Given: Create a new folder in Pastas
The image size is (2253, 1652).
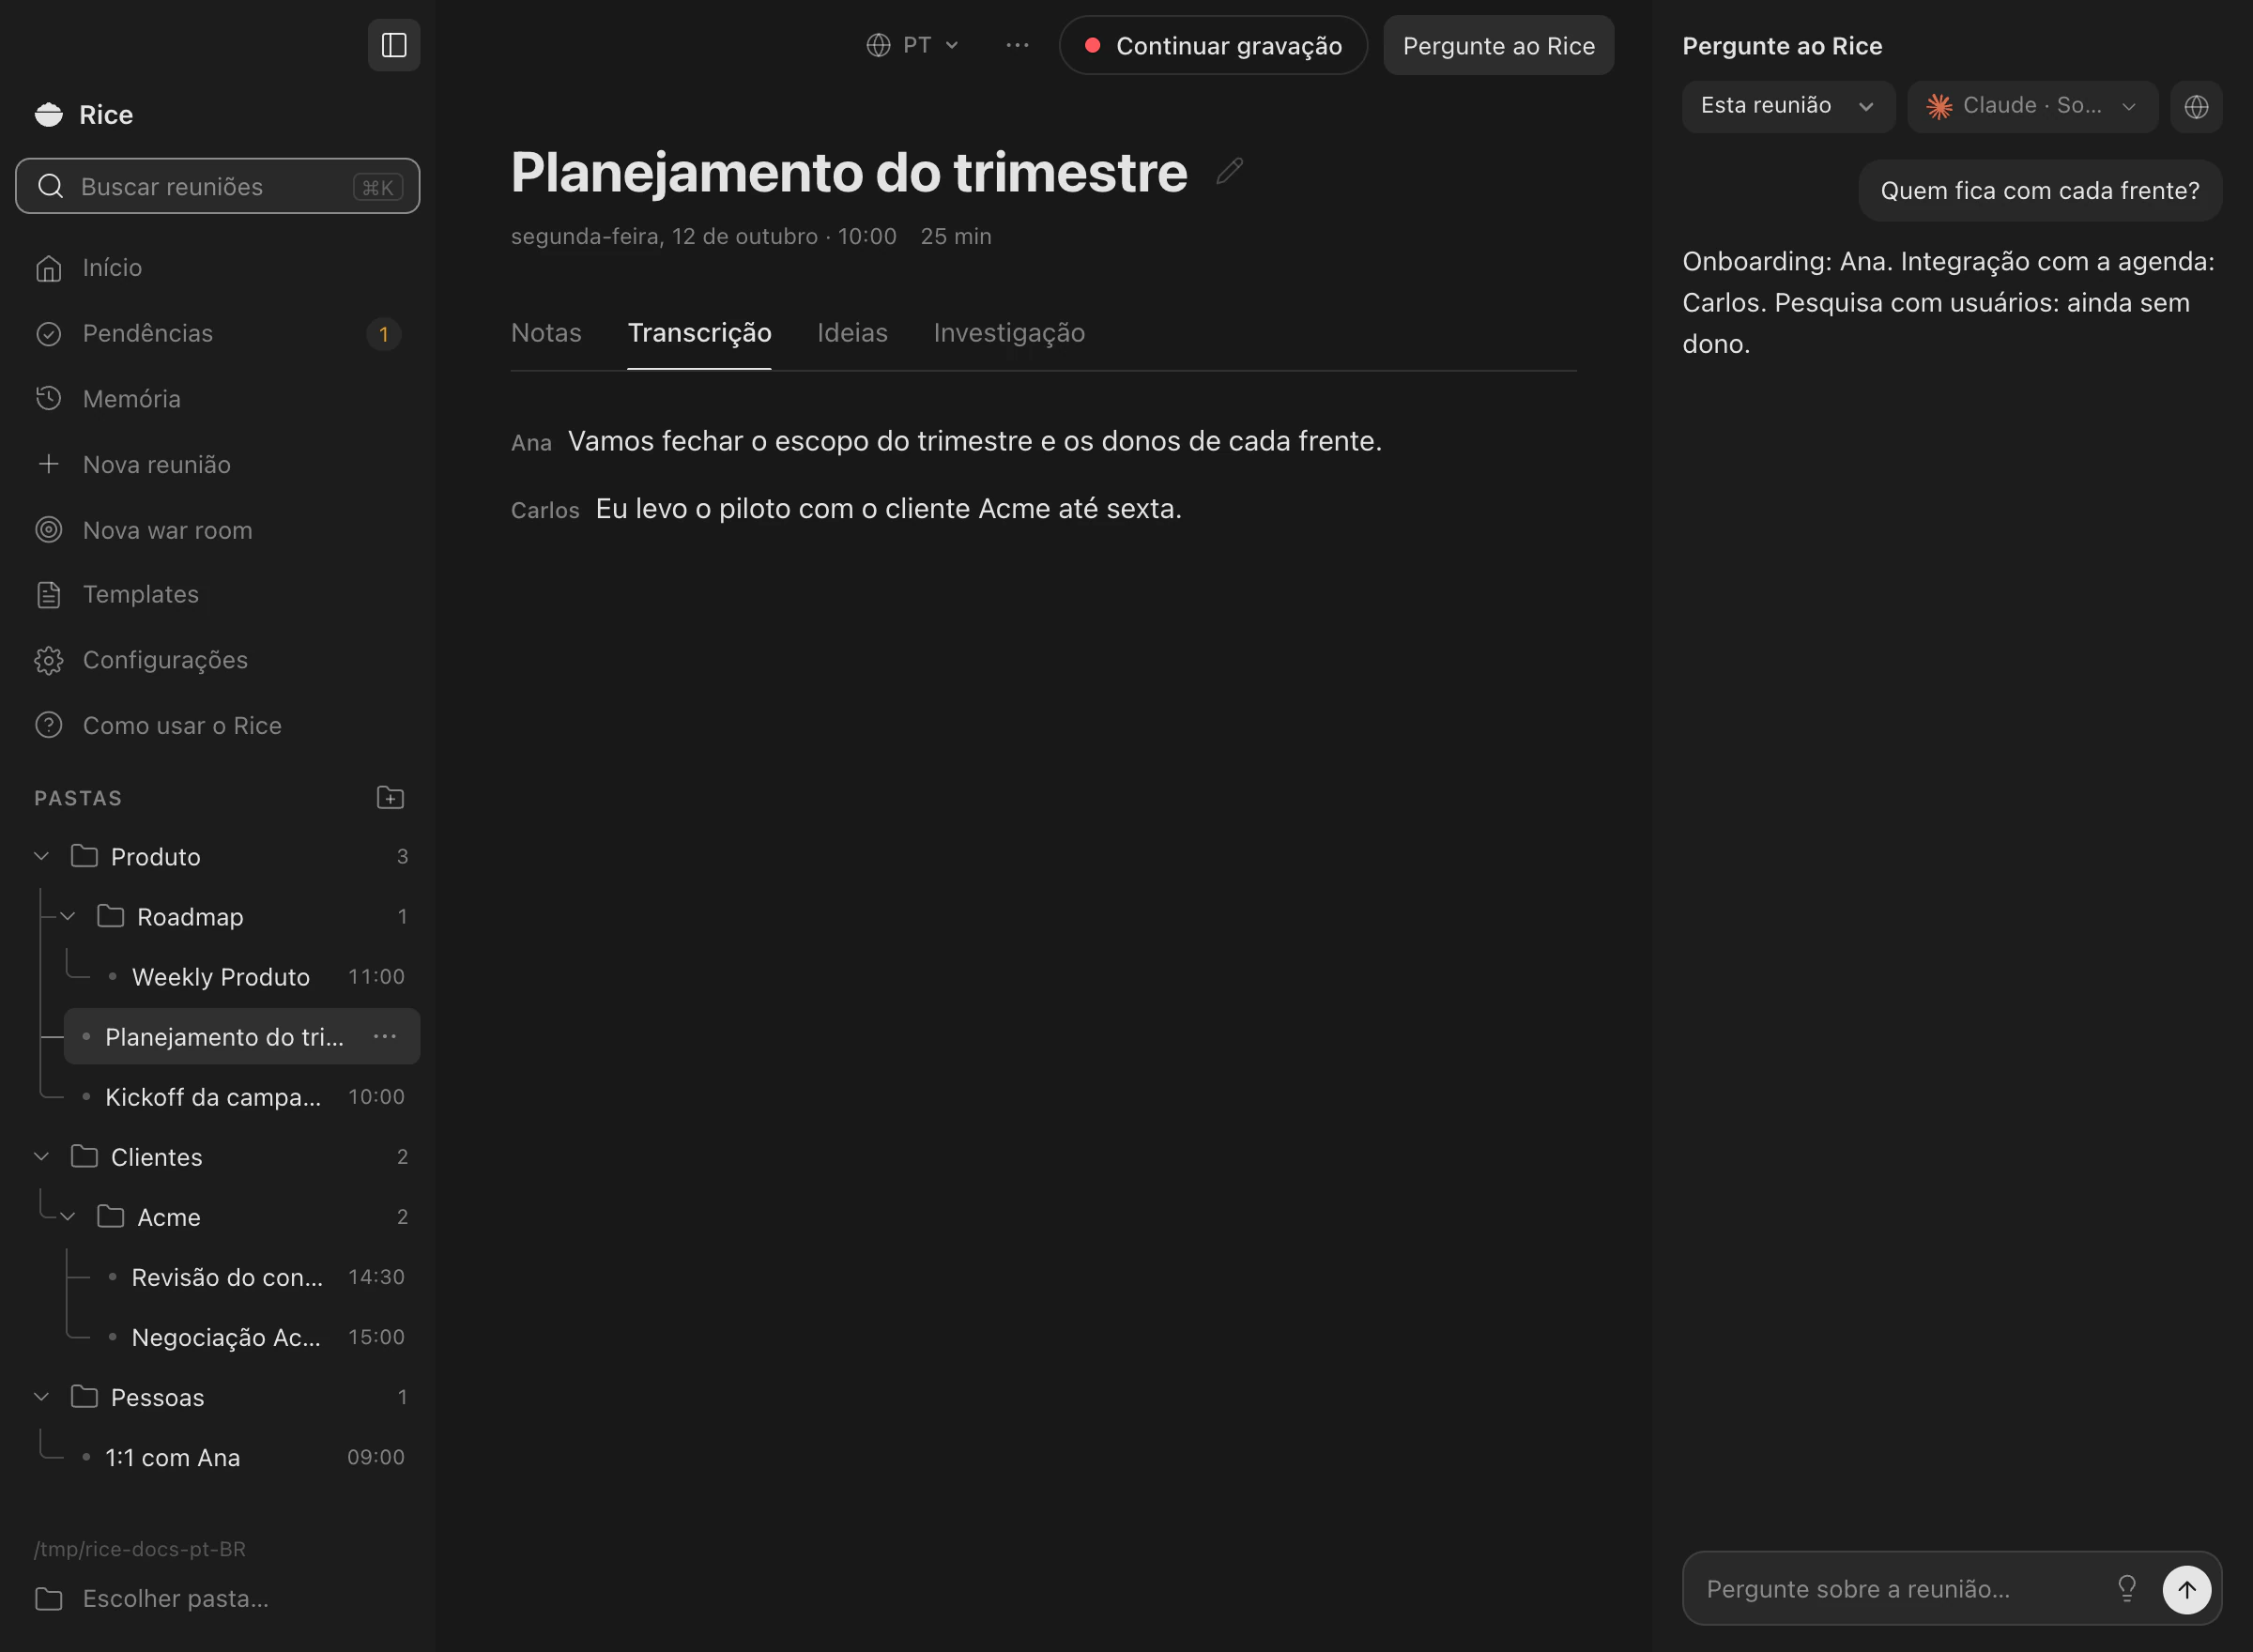Looking at the screenshot, I should coord(390,797).
